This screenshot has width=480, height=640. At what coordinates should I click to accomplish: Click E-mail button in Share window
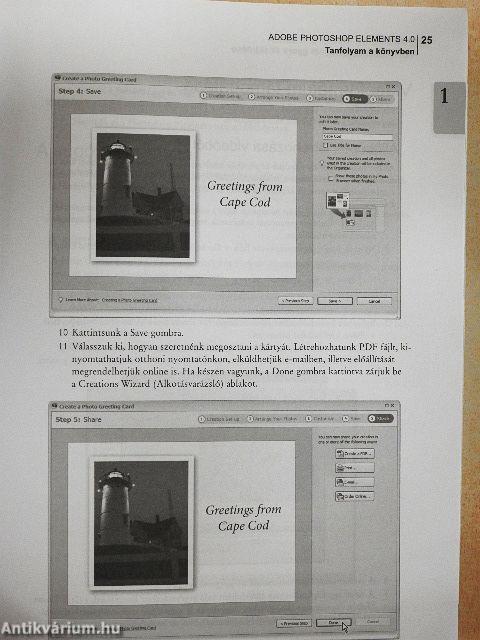(354, 482)
